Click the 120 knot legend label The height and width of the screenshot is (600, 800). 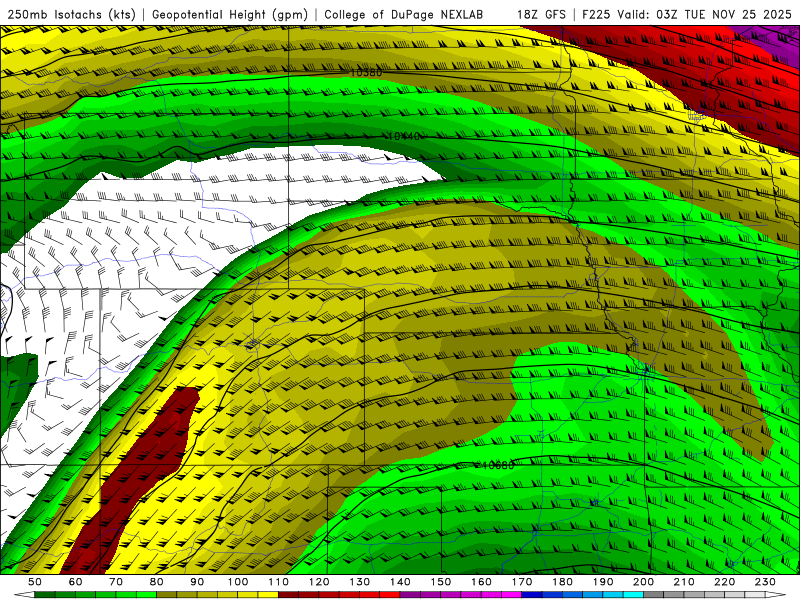tap(319, 582)
